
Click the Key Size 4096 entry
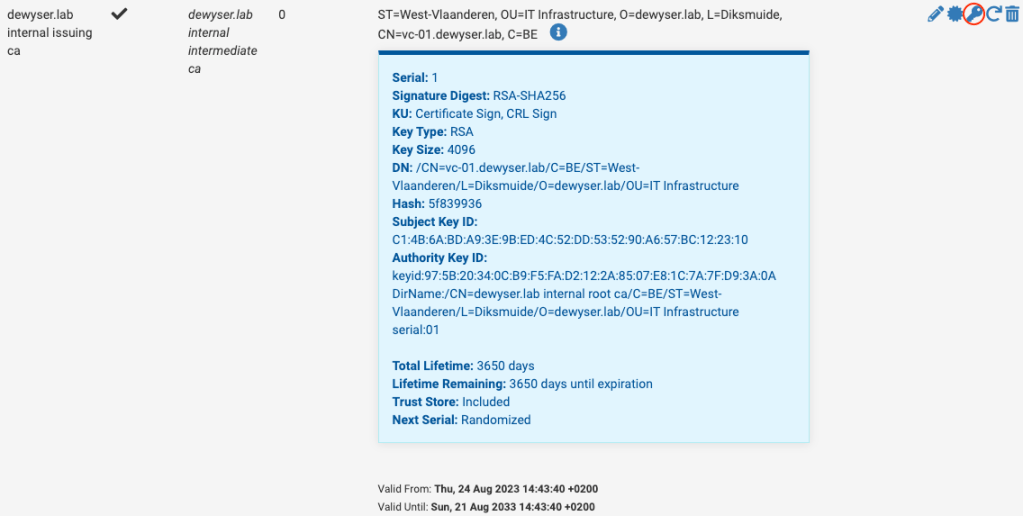[433, 150]
